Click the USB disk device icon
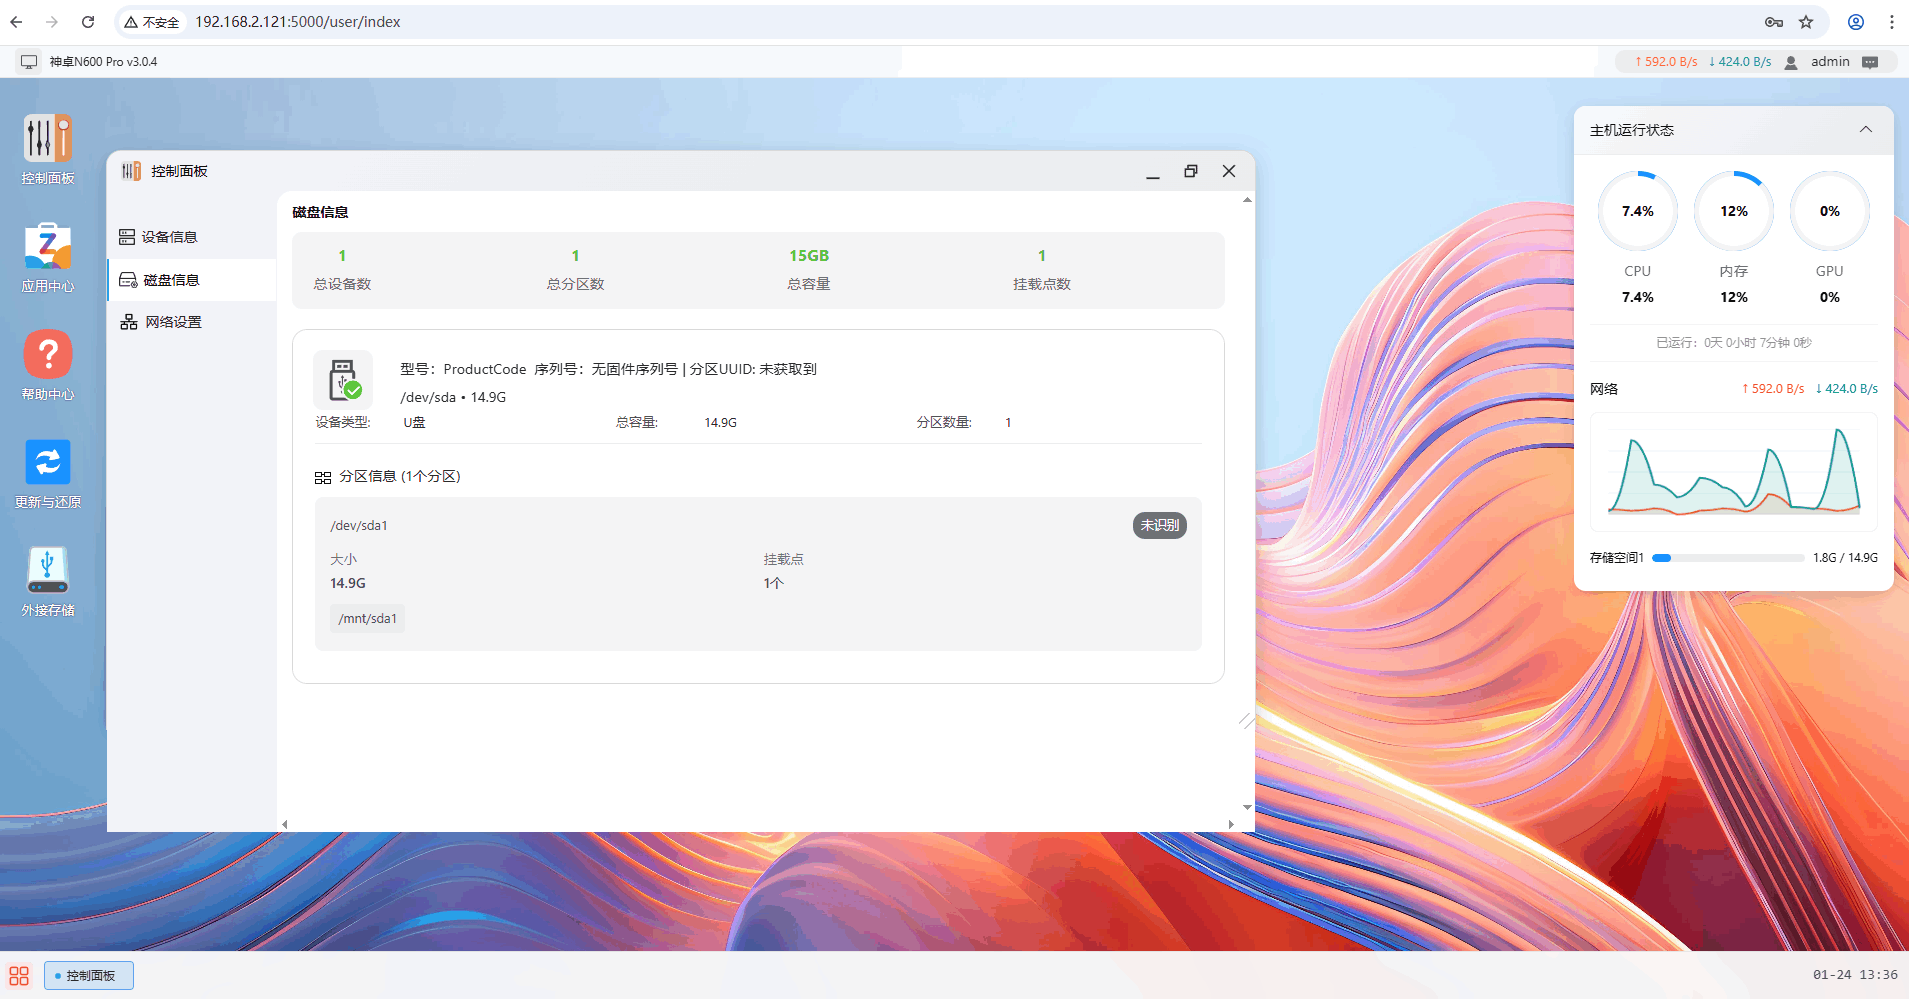1909x999 pixels. pos(343,380)
